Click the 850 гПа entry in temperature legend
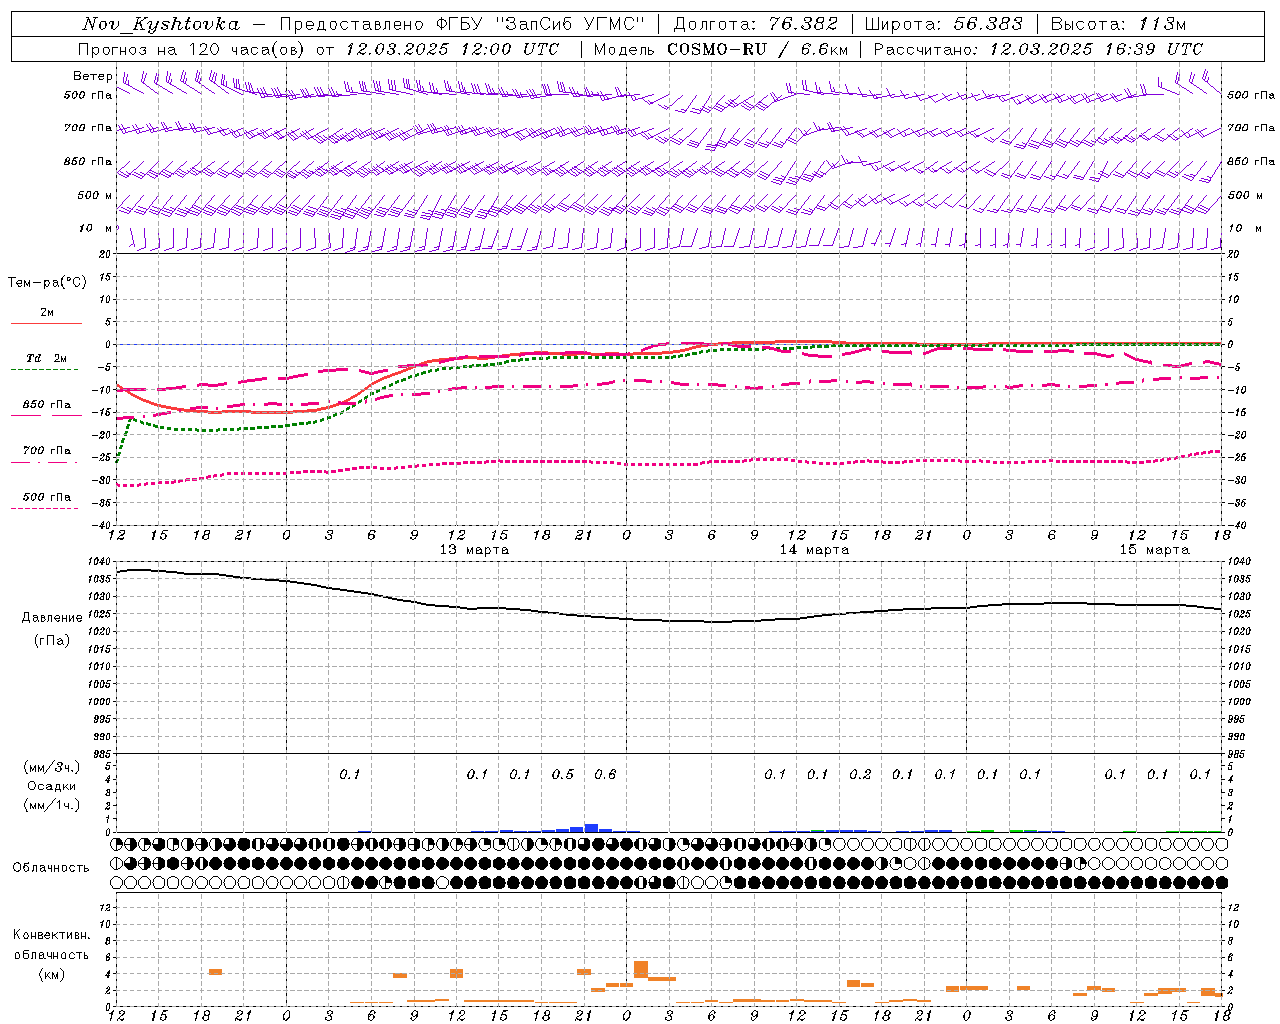The width and height of the screenshot is (1280, 1024). [x=46, y=405]
